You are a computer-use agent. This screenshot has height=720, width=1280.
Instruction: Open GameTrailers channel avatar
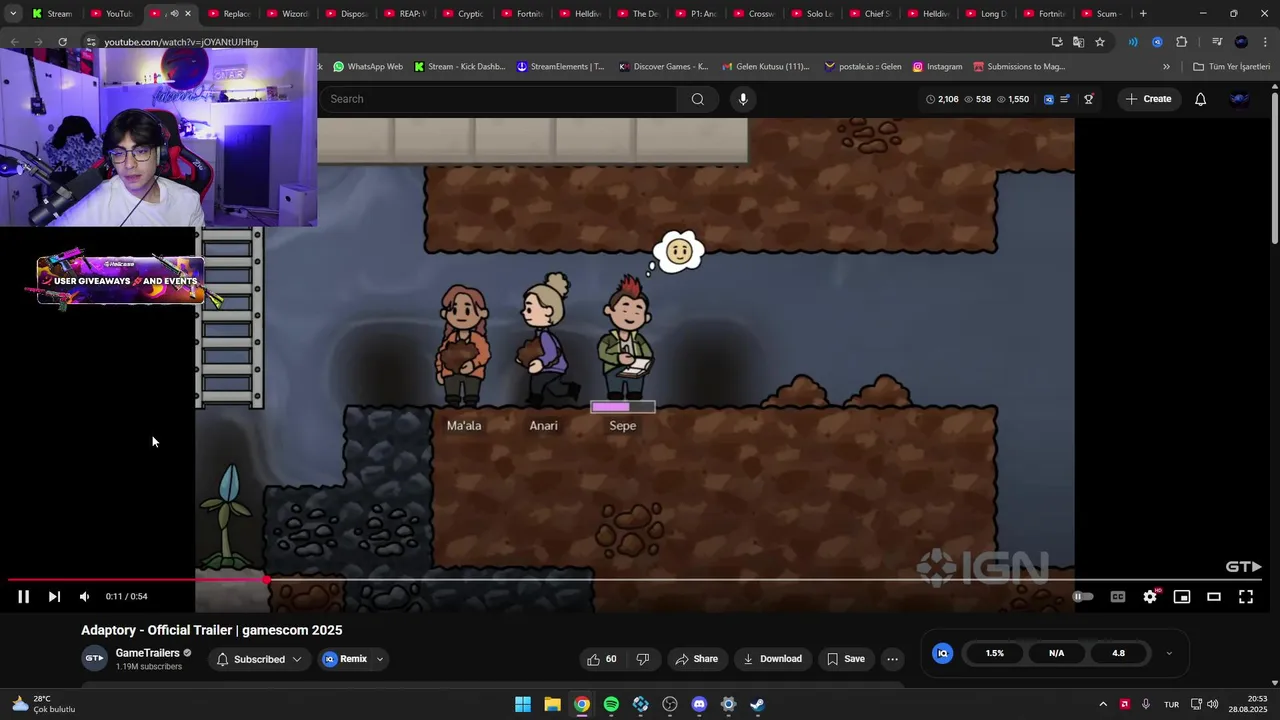pyautogui.click(x=94, y=658)
